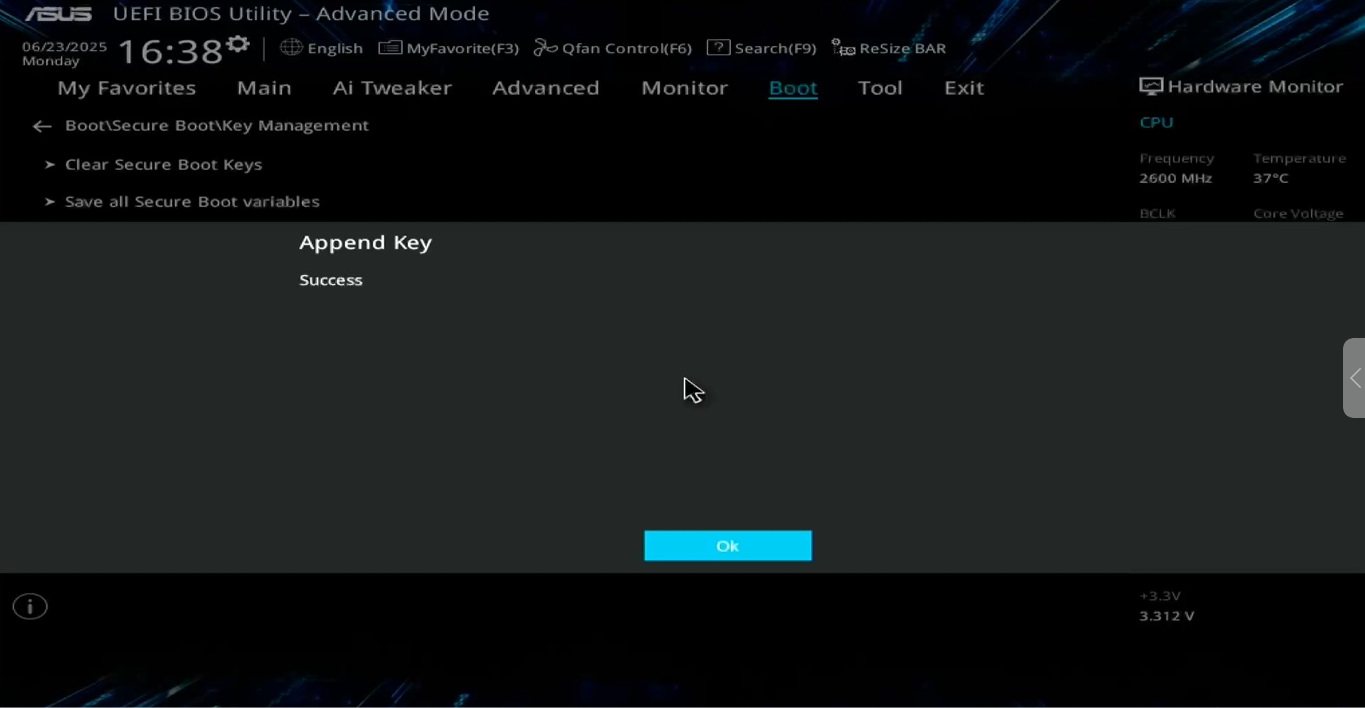The image size is (1365, 708).
Task: Open MyFavorite(F3) from the top toolbar
Action: pyautogui.click(x=449, y=48)
